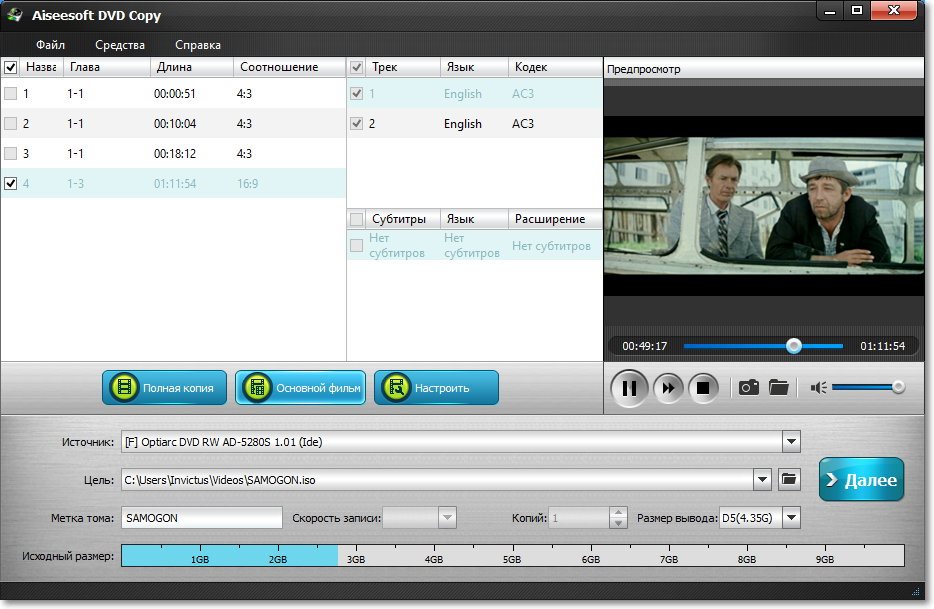Screen dimensions: 934x609
Task: Select Основной фильм copy mode
Action: (300, 387)
